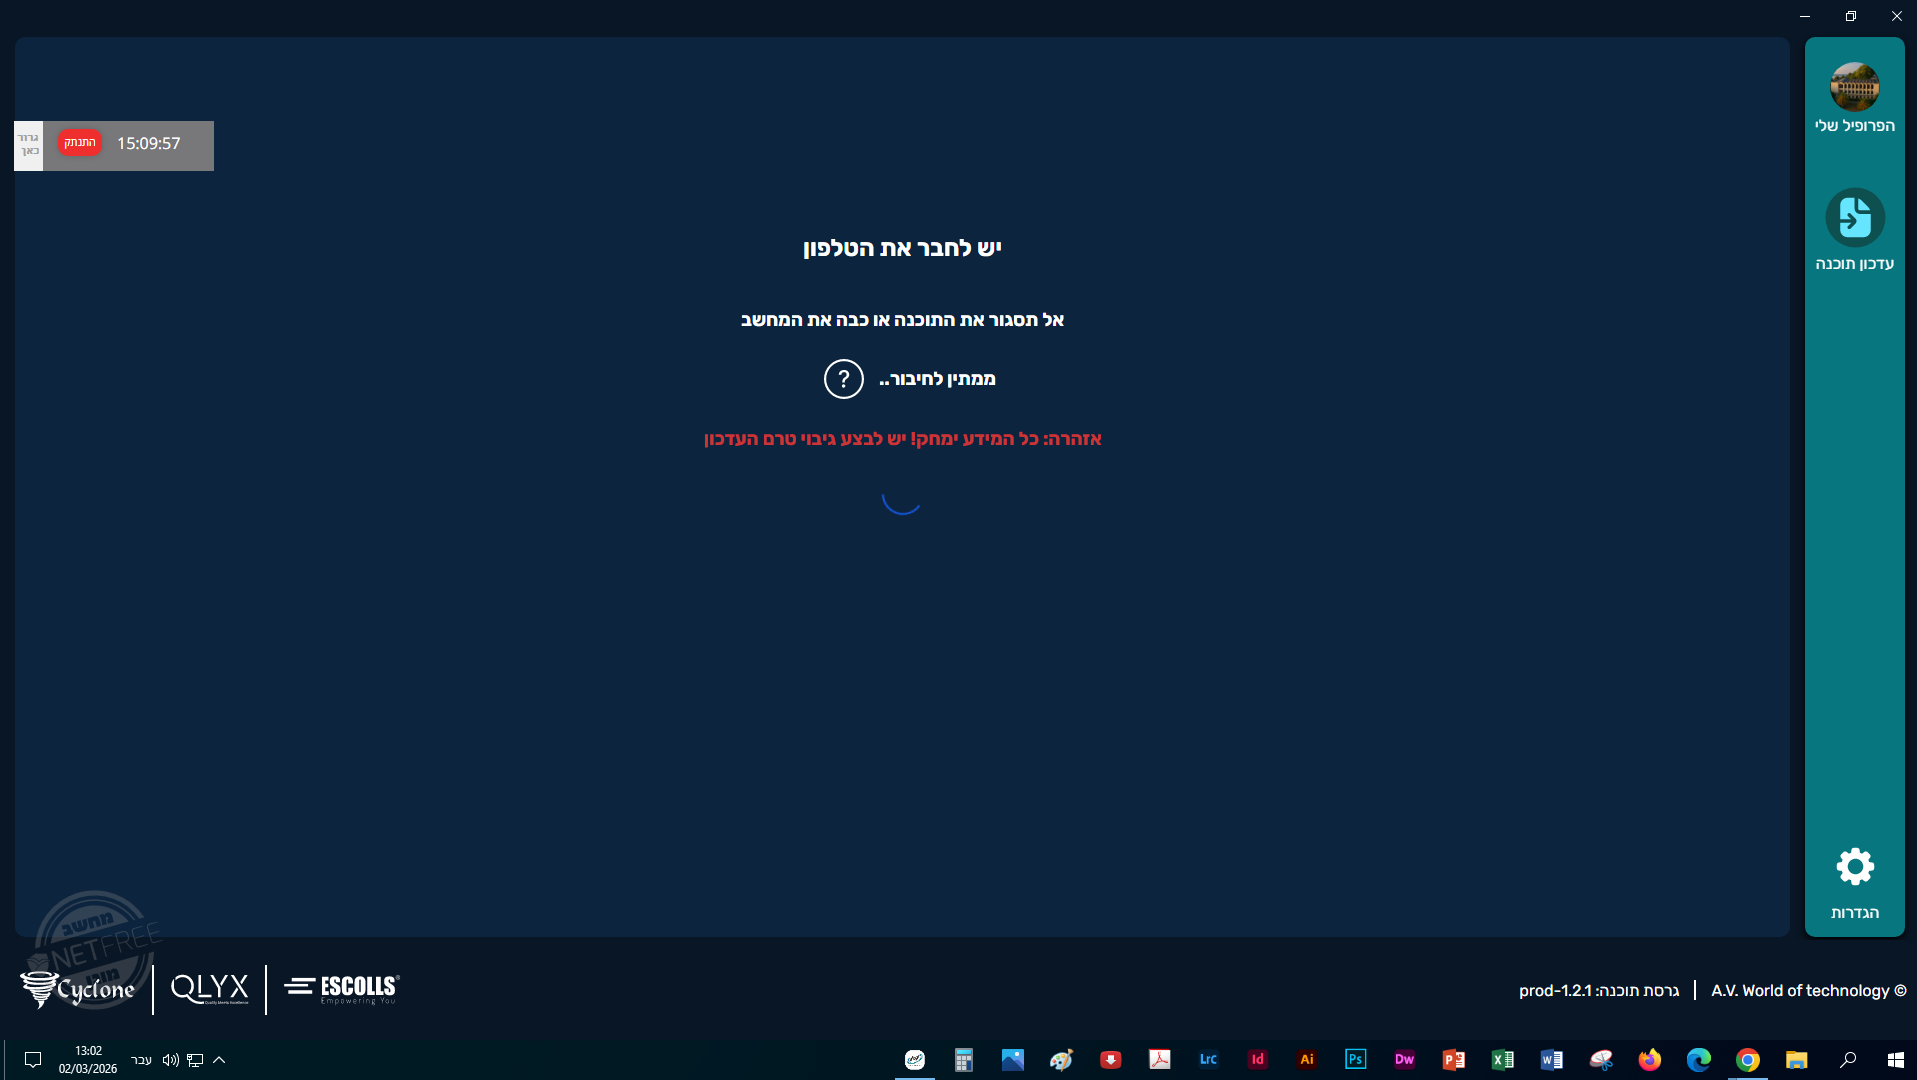Click the red 'התנתק' disconnect button
Image resolution: width=1917 pixels, height=1080 pixels.
click(x=80, y=143)
